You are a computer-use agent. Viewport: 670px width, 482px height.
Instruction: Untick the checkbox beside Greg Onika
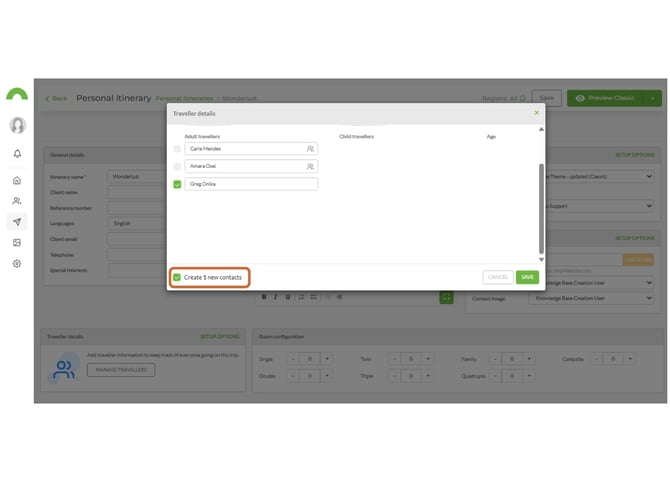[177, 184]
